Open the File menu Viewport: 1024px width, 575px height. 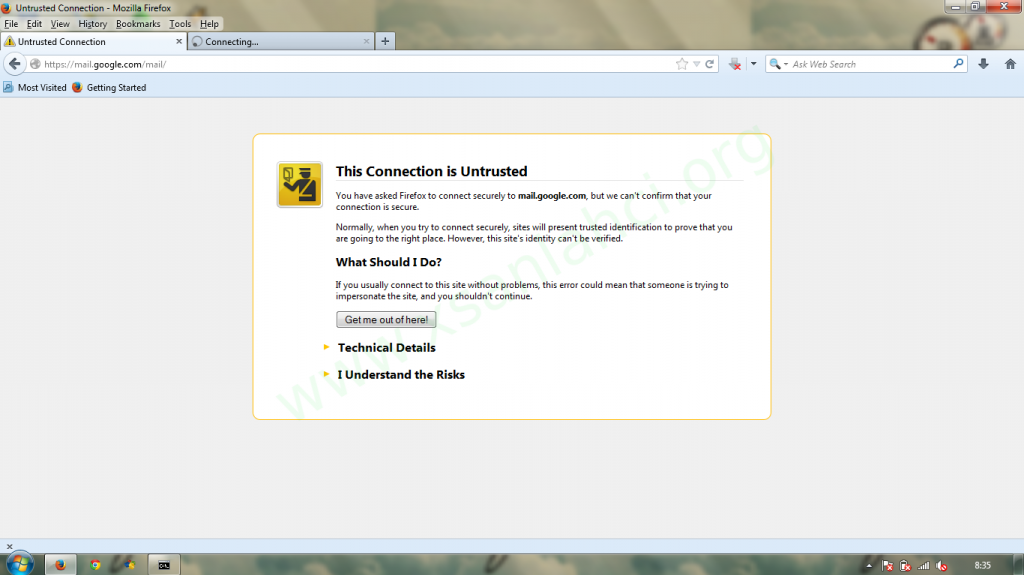point(11,24)
